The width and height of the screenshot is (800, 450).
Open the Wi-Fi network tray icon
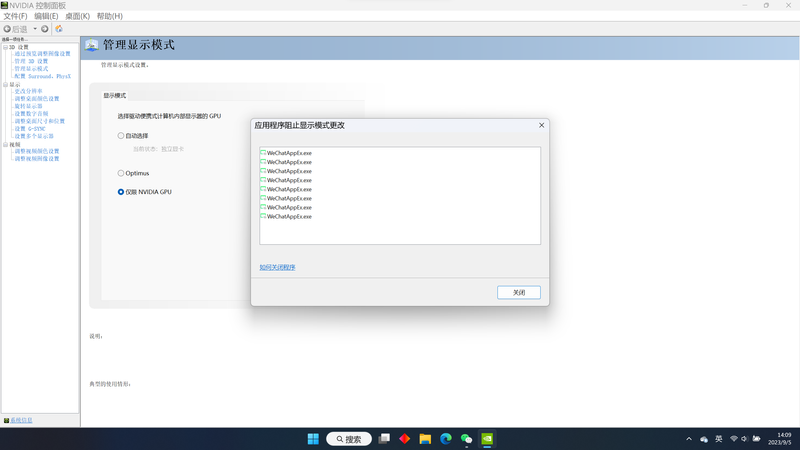pos(734,439)
